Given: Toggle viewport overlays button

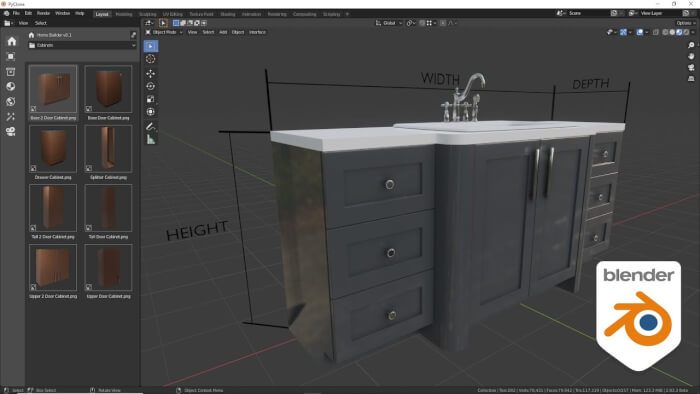Looking at the screenshot, I should (x=640, y=32).
